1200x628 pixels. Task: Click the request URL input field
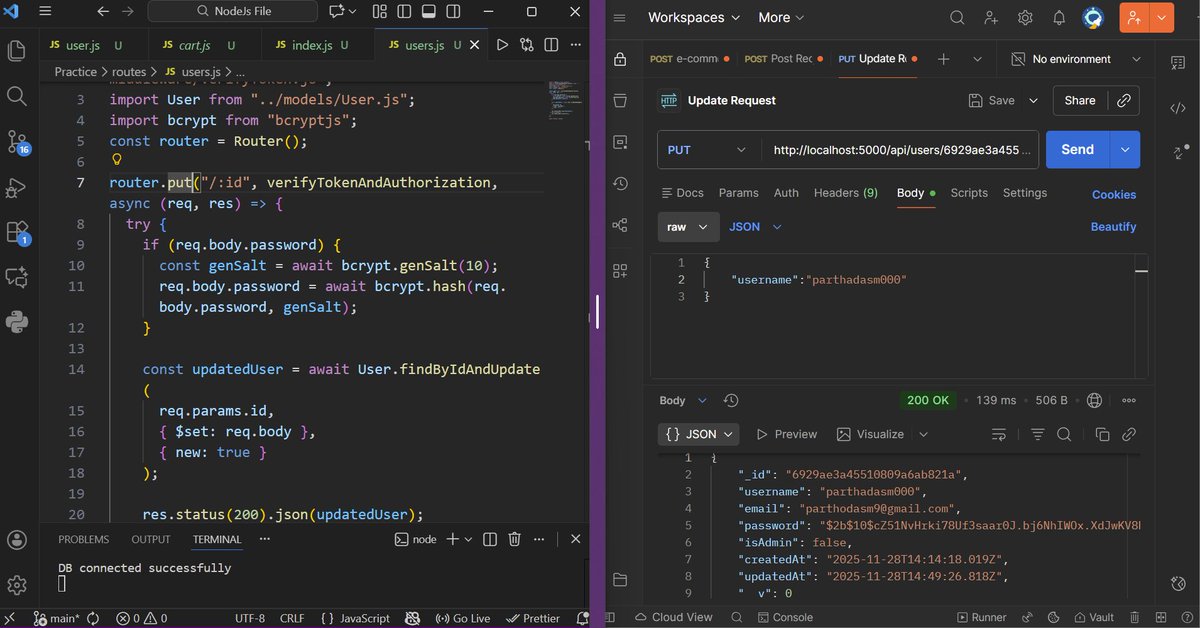pos(900,150)
